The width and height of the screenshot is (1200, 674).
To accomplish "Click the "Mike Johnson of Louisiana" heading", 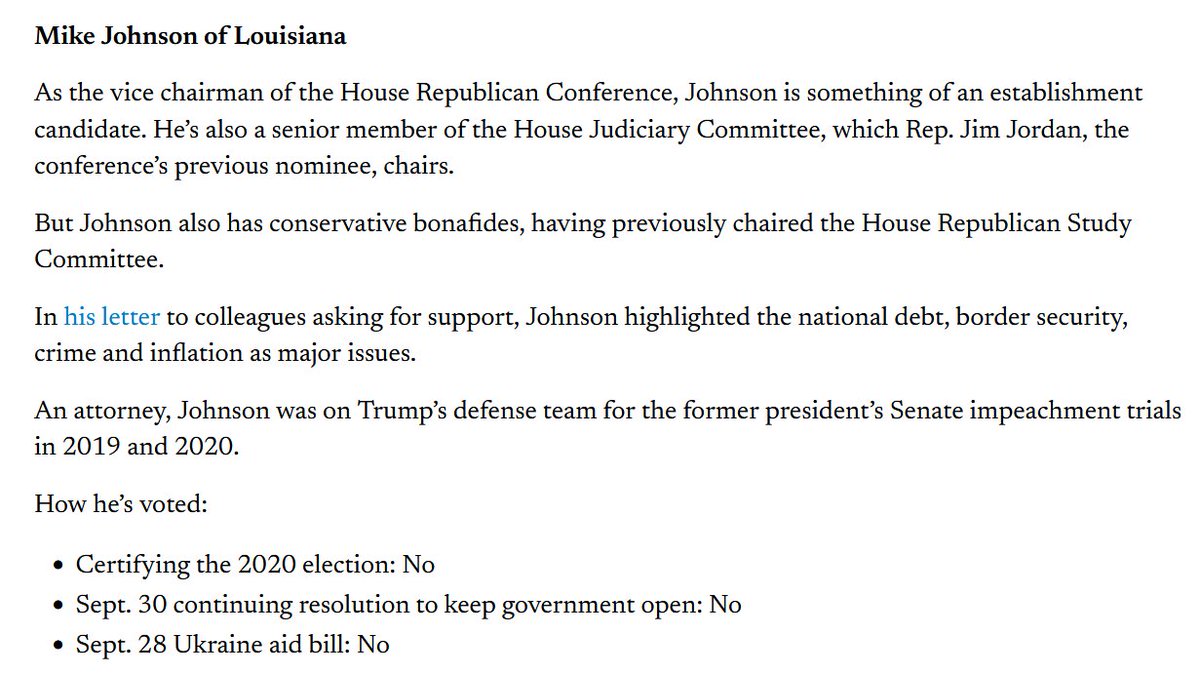I will [190, 36].
